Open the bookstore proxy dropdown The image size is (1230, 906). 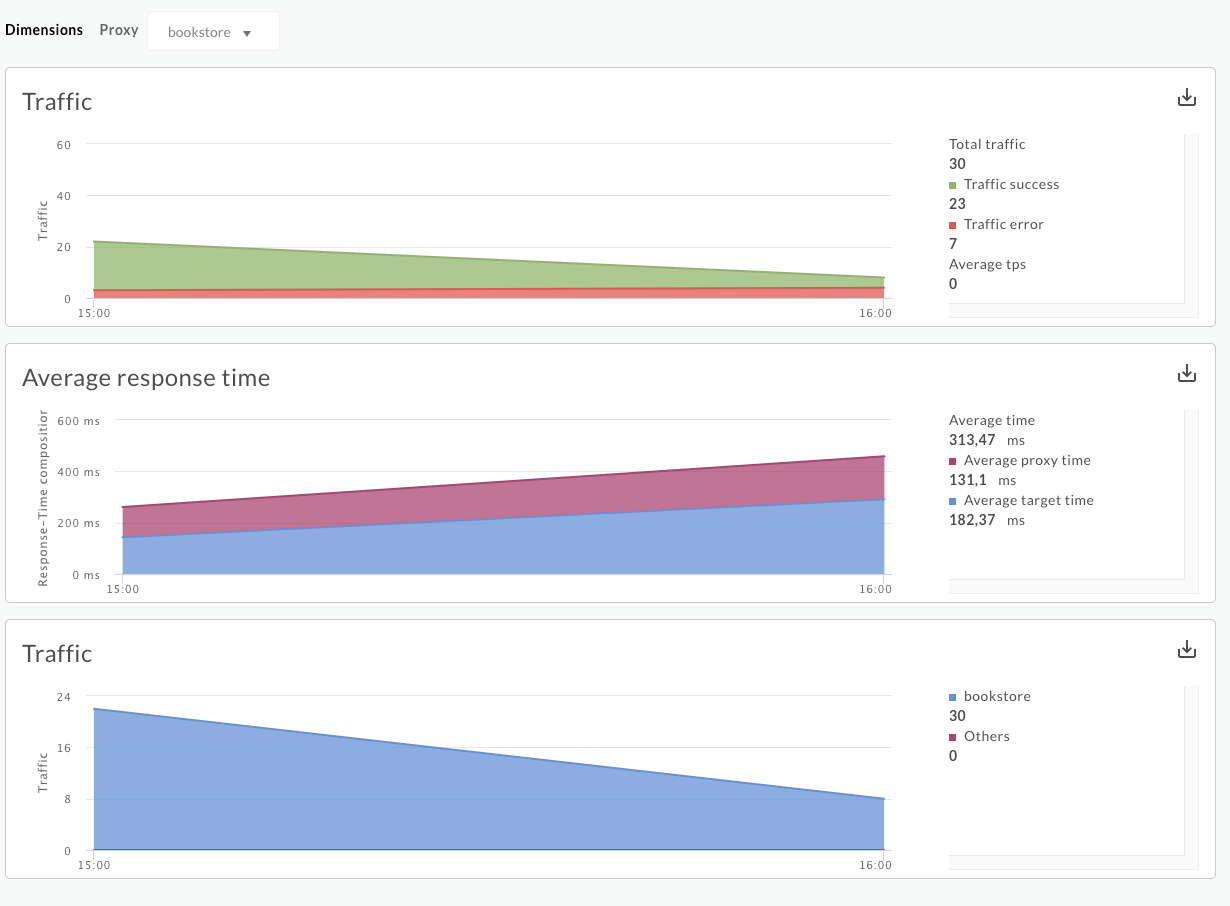(x=212, y=32)
